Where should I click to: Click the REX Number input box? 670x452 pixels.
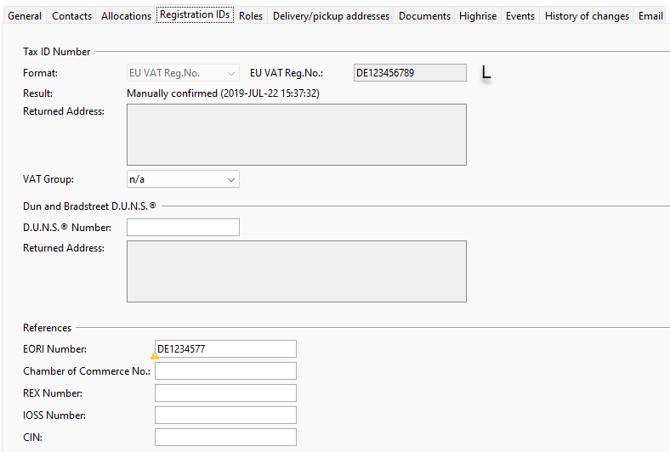click(225, 393)
